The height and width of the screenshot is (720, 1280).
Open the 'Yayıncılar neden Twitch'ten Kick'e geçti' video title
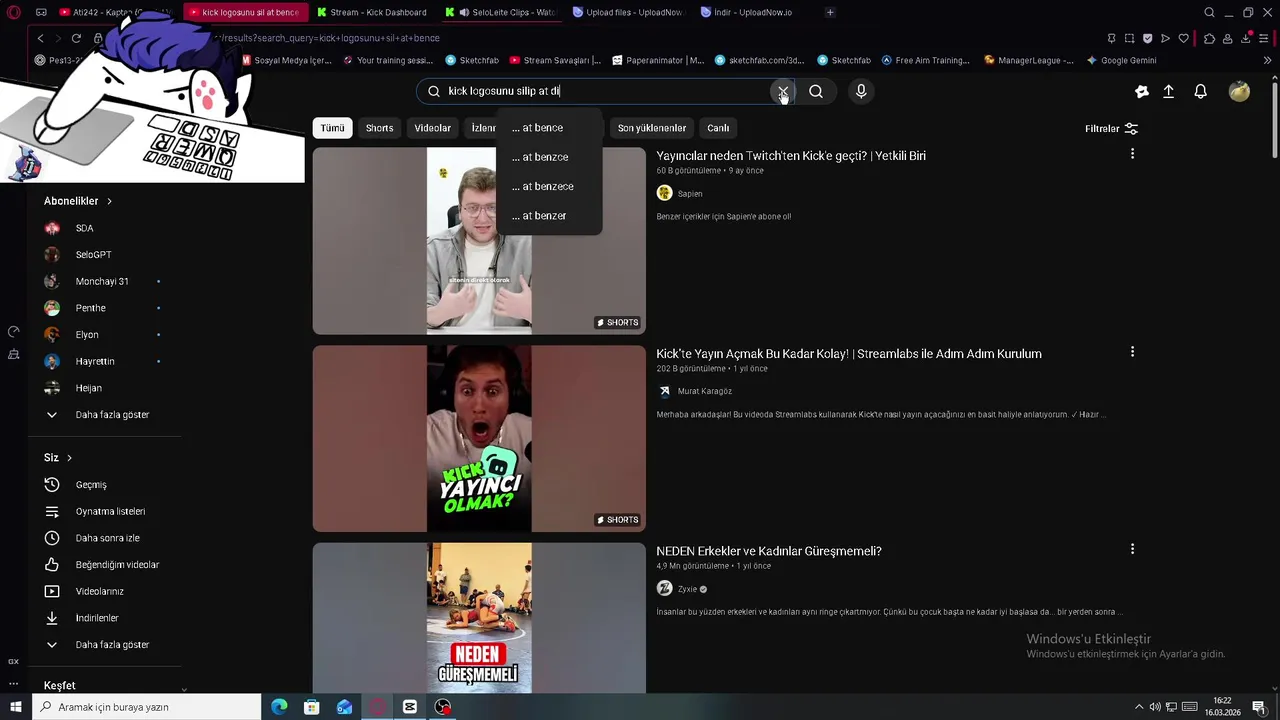click(x=791, y=156)
